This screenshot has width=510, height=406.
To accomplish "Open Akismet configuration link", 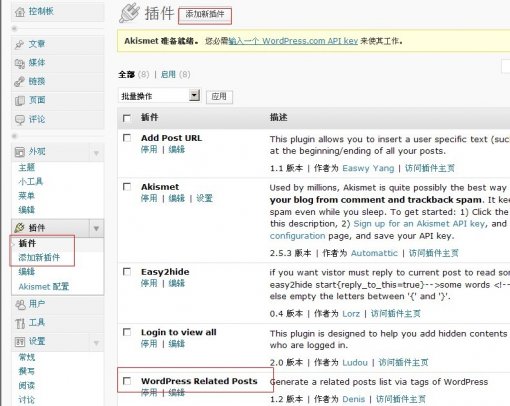I will pos(297,236).
